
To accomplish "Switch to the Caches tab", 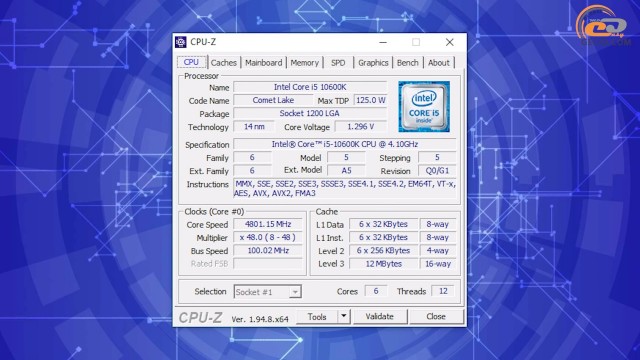I will pos(224,63).
